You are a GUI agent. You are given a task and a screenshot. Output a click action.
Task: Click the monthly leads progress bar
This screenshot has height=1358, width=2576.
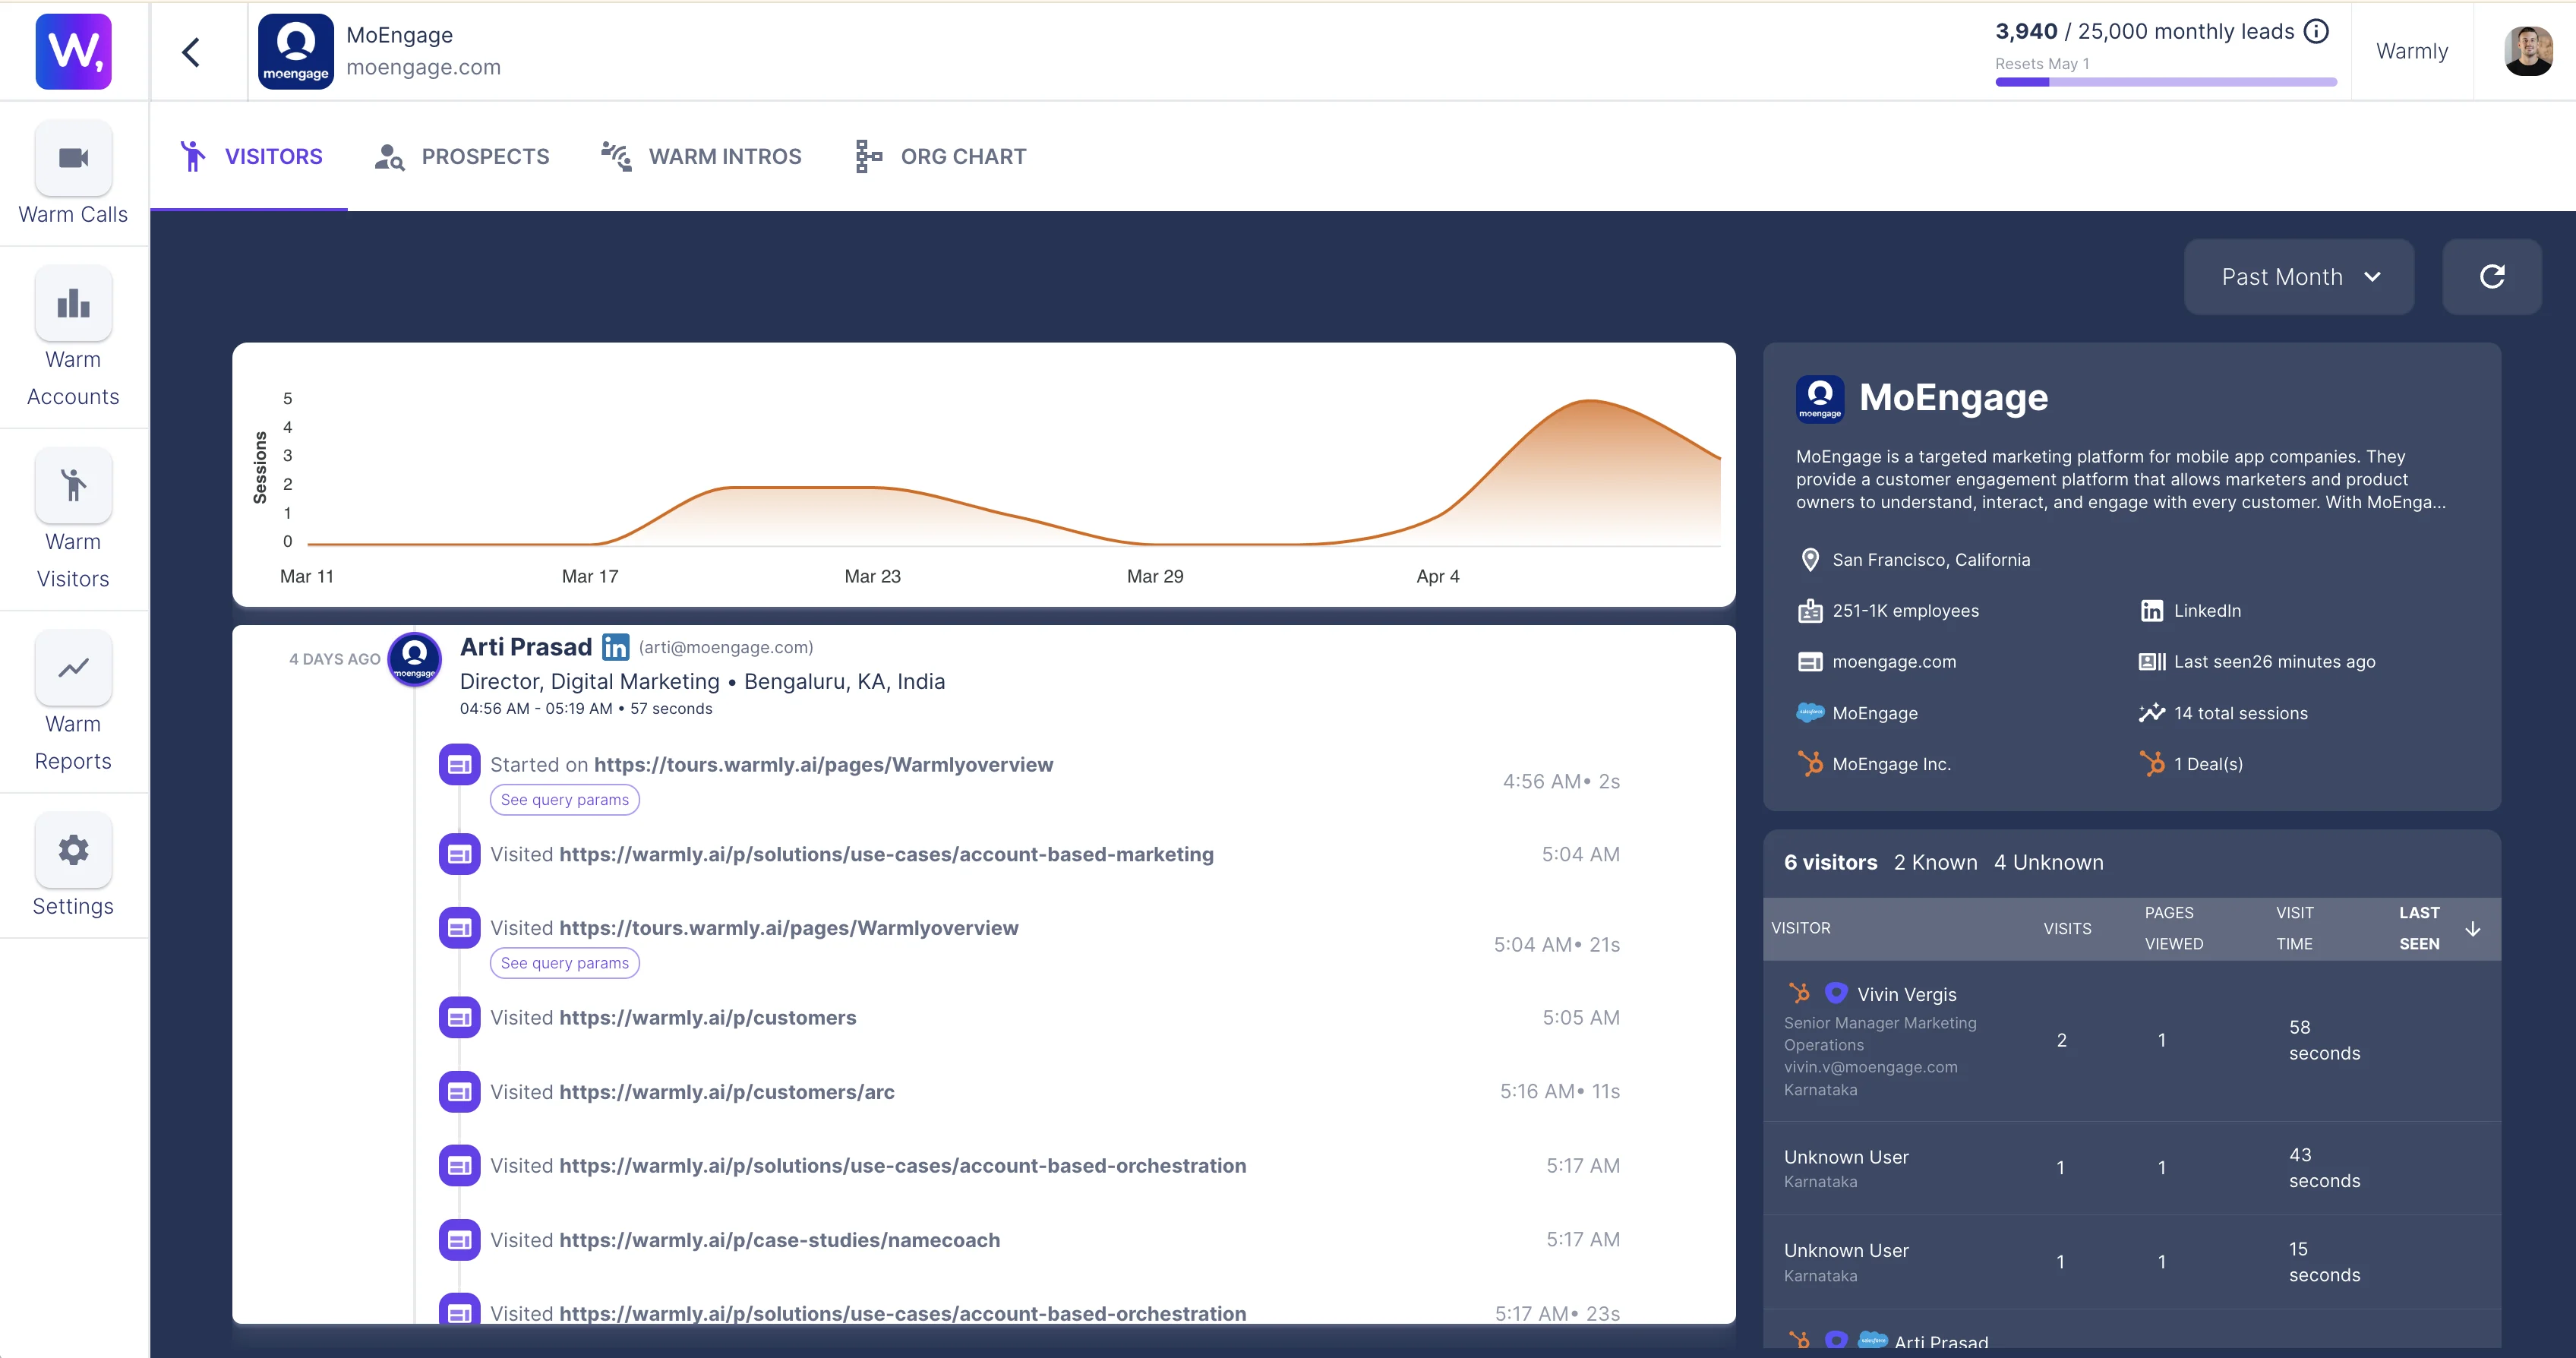(x=2166, y=82)
